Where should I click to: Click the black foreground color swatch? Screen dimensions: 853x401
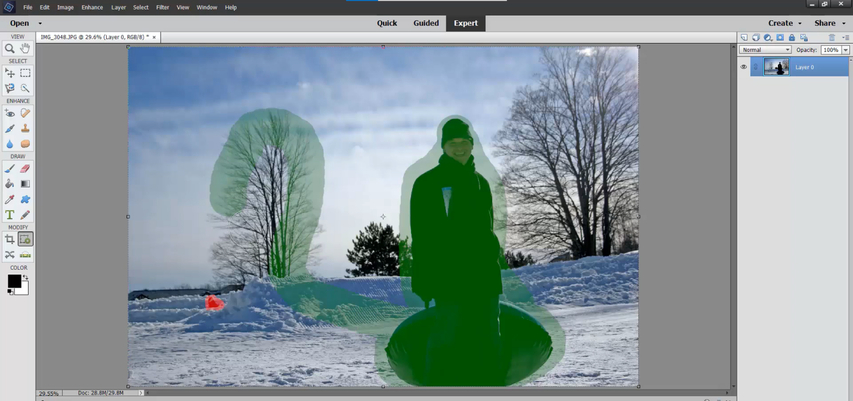14,281
